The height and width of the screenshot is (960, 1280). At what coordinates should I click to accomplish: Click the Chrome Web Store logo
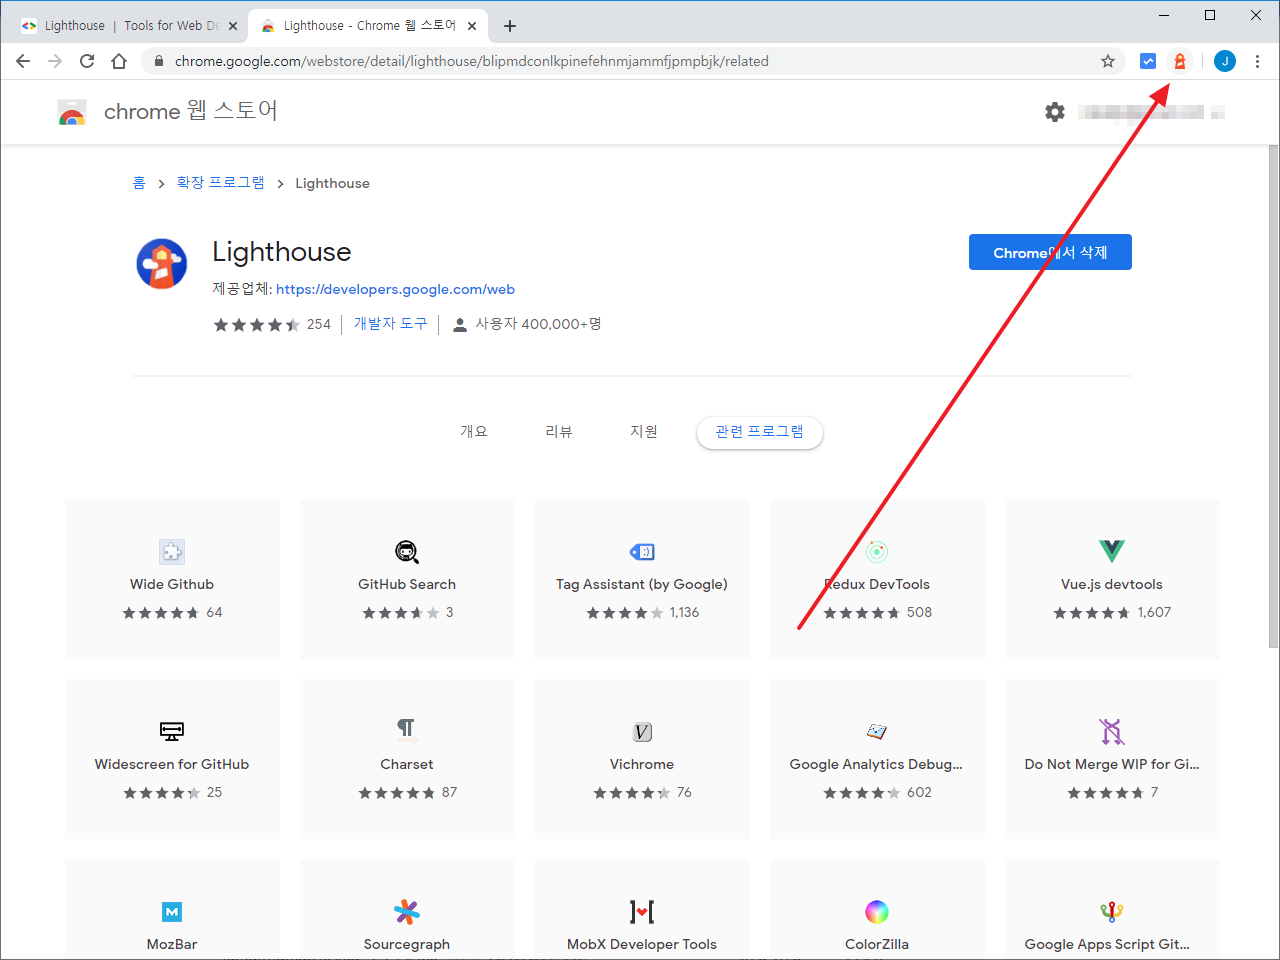pos(72,112)
